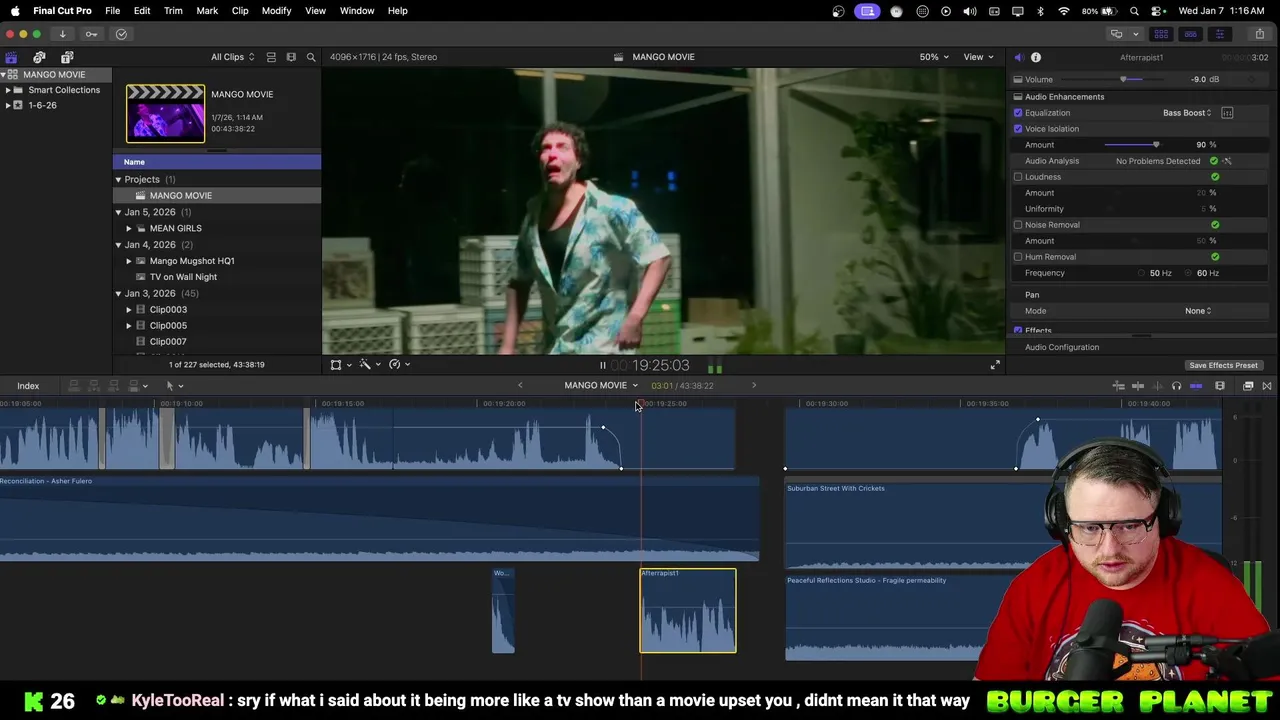Image resolution: width=1280 pixels, height=720 pixels.
Task: Show the Audio inspector speaker icon
Action: tap(1018, 58)
